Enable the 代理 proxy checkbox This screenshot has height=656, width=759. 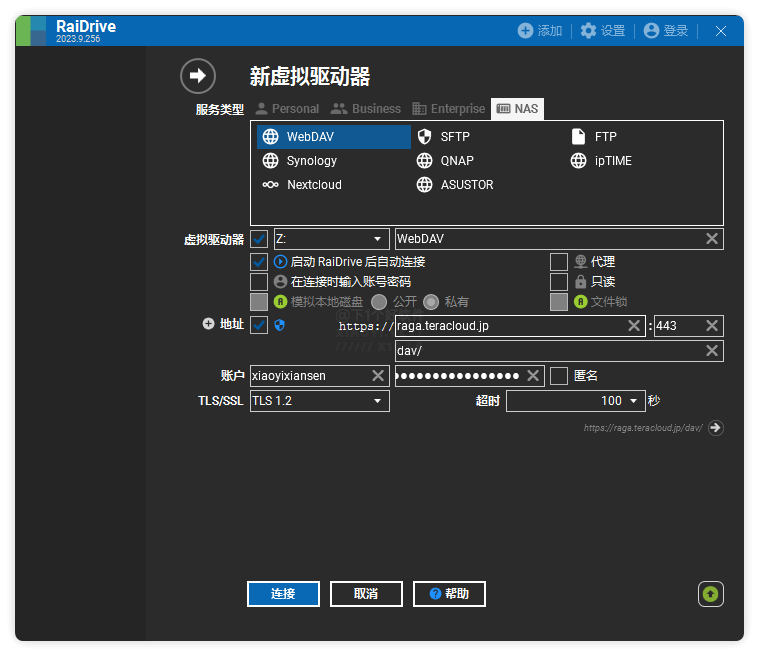point(559,262)
